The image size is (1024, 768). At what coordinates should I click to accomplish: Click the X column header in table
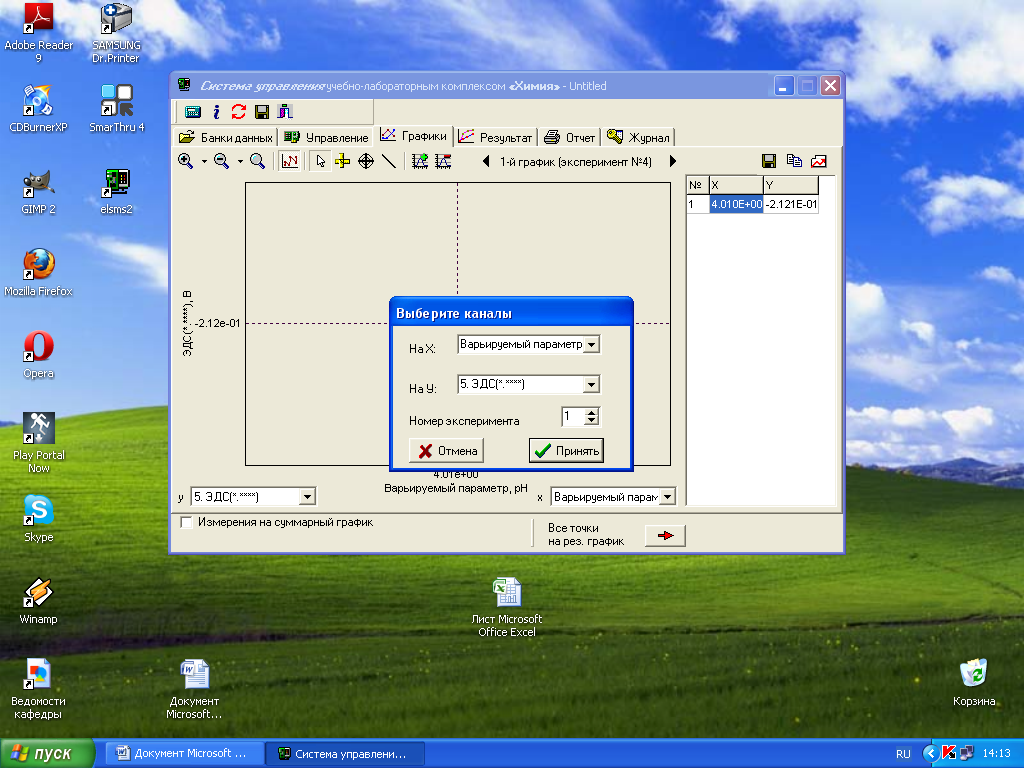point(737,185)
